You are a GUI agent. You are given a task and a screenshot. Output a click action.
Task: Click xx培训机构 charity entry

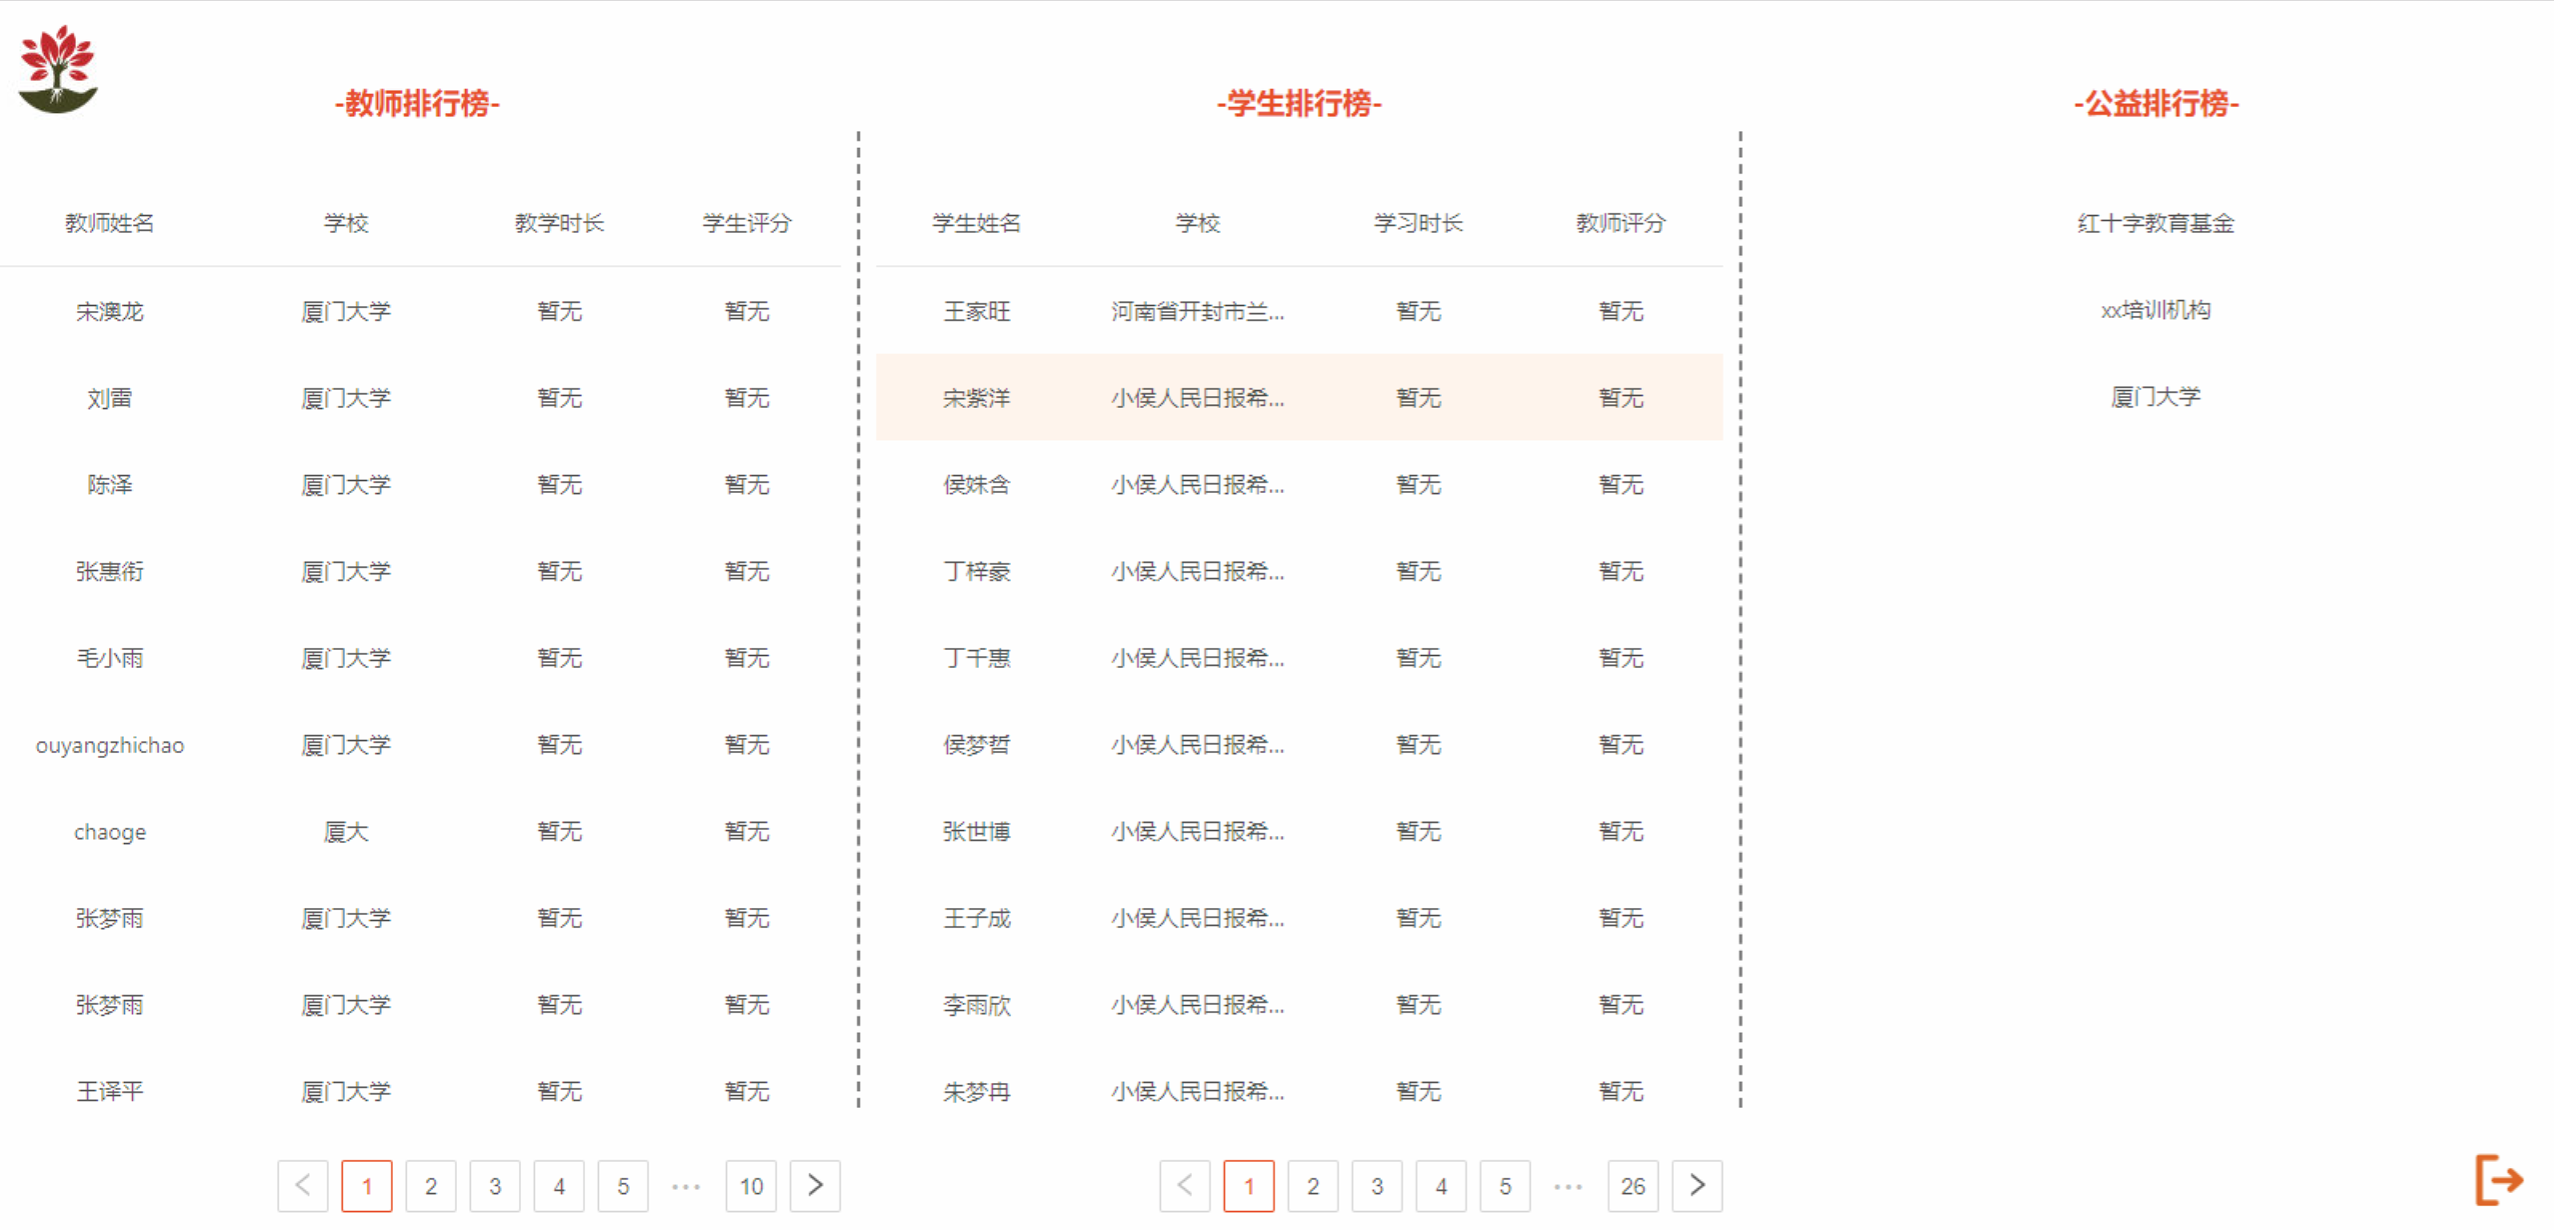[2156, 310]
